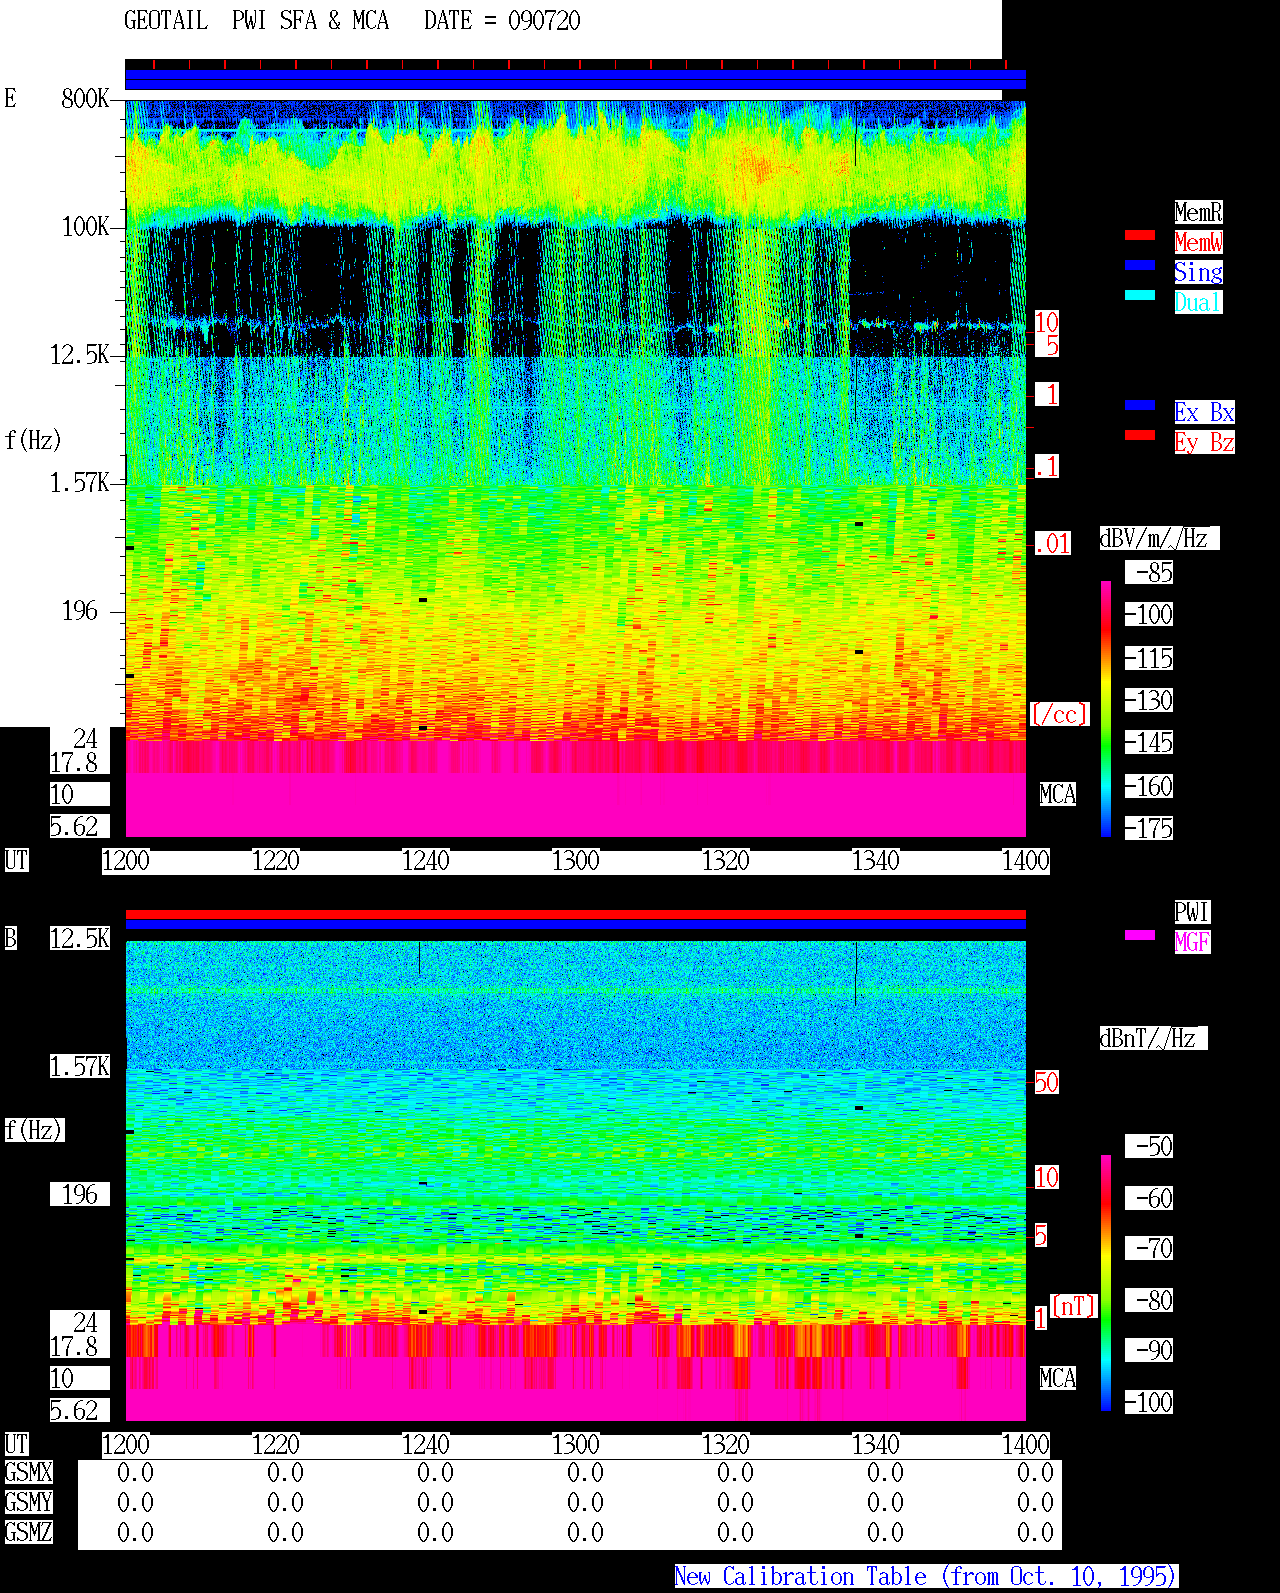Screen dimensions: 1280x1593
Task: Click the cyan Dual legend swatch
Action: tap(1140, 295)
